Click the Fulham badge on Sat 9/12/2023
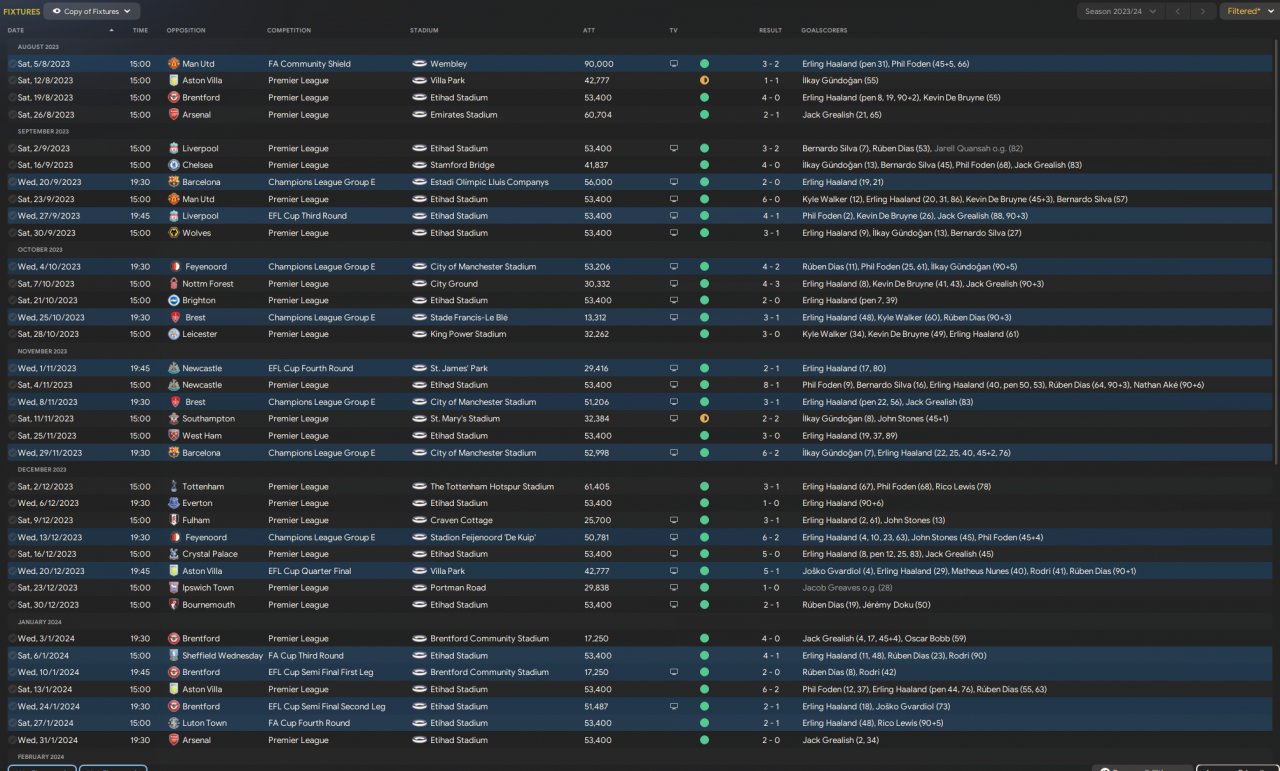1280x771 pixels. click(x=174, y=520)
